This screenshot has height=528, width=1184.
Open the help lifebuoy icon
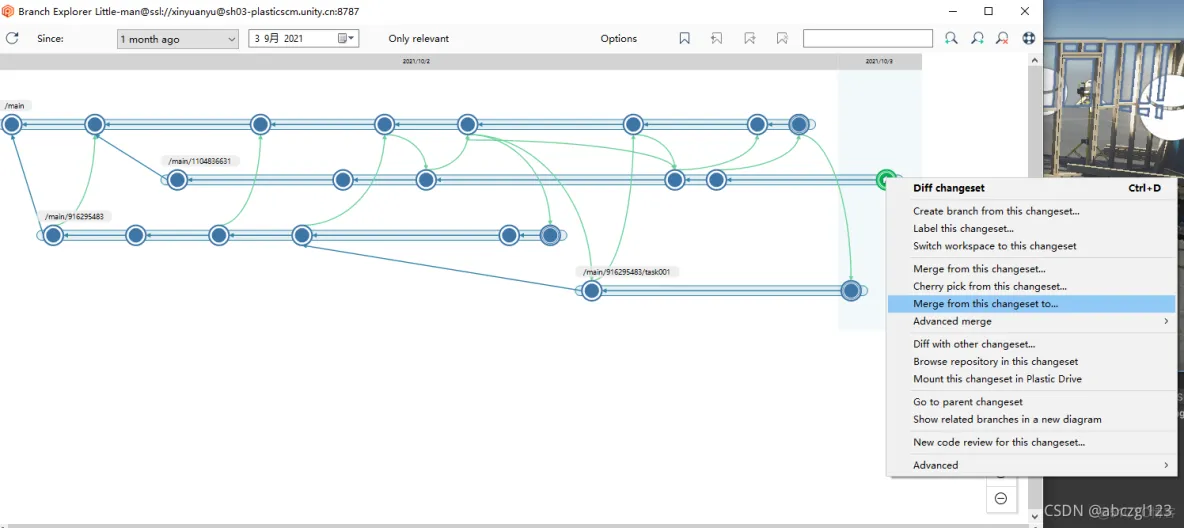point(1028,39)
